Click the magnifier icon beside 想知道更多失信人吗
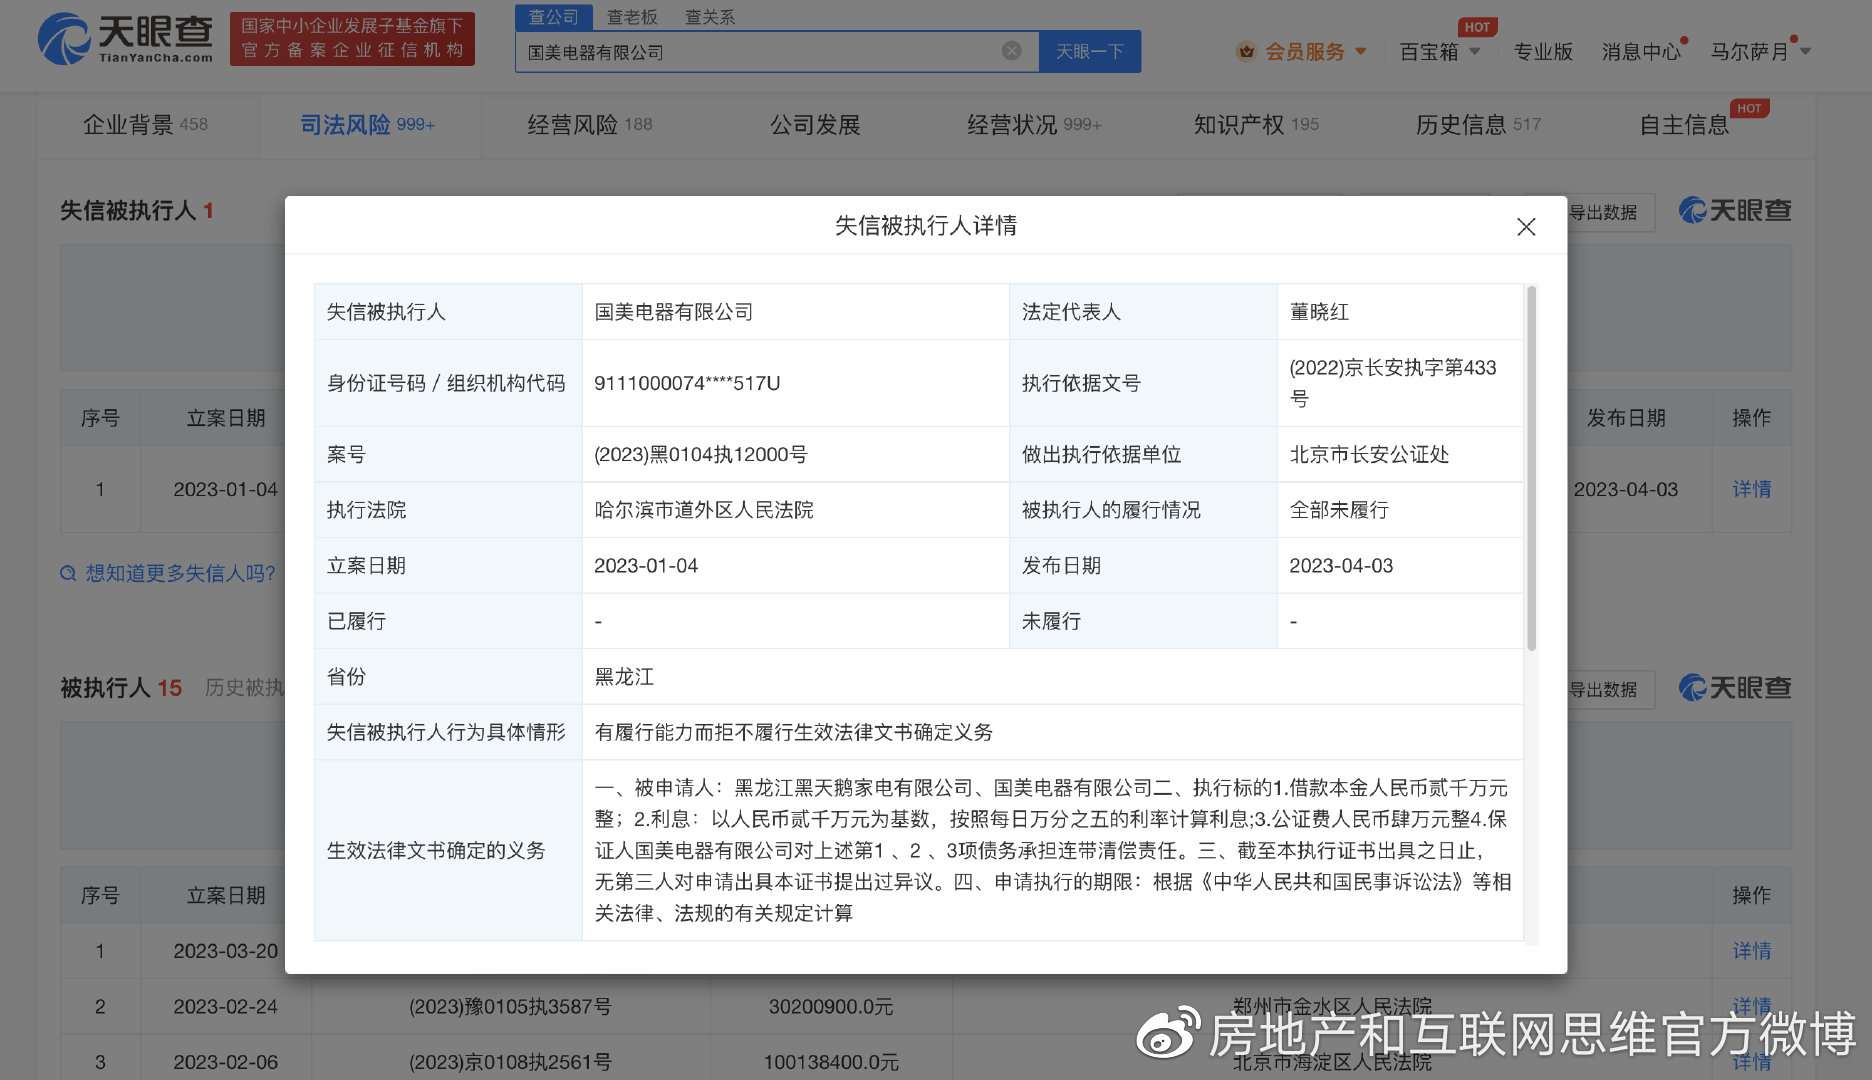1872x1080 pixels. coord(68,574)
